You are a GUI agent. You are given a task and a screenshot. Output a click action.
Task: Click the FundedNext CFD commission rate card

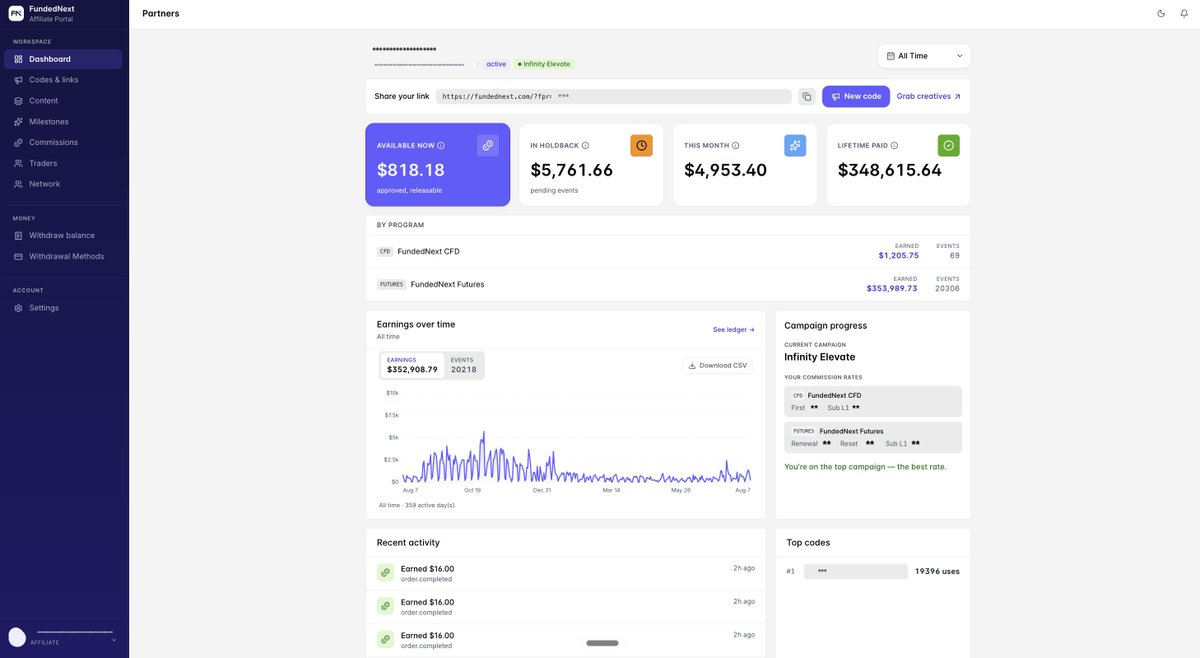873,401
